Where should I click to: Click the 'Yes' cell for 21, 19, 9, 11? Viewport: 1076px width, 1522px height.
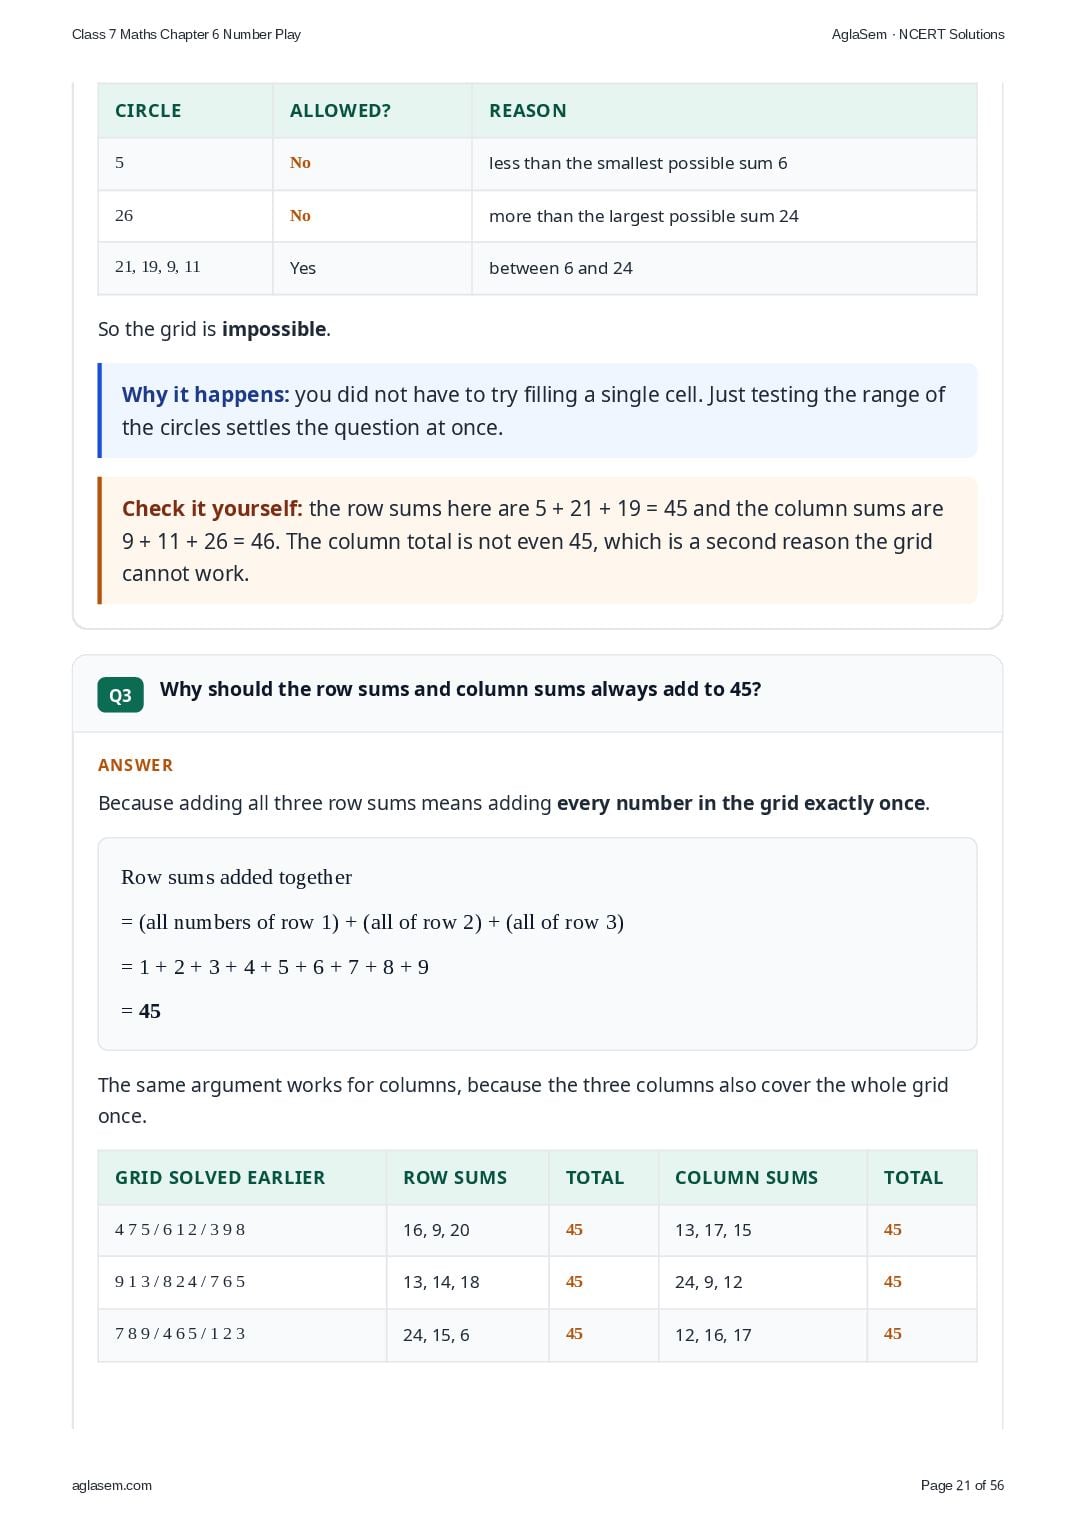(x=303, y=268)
